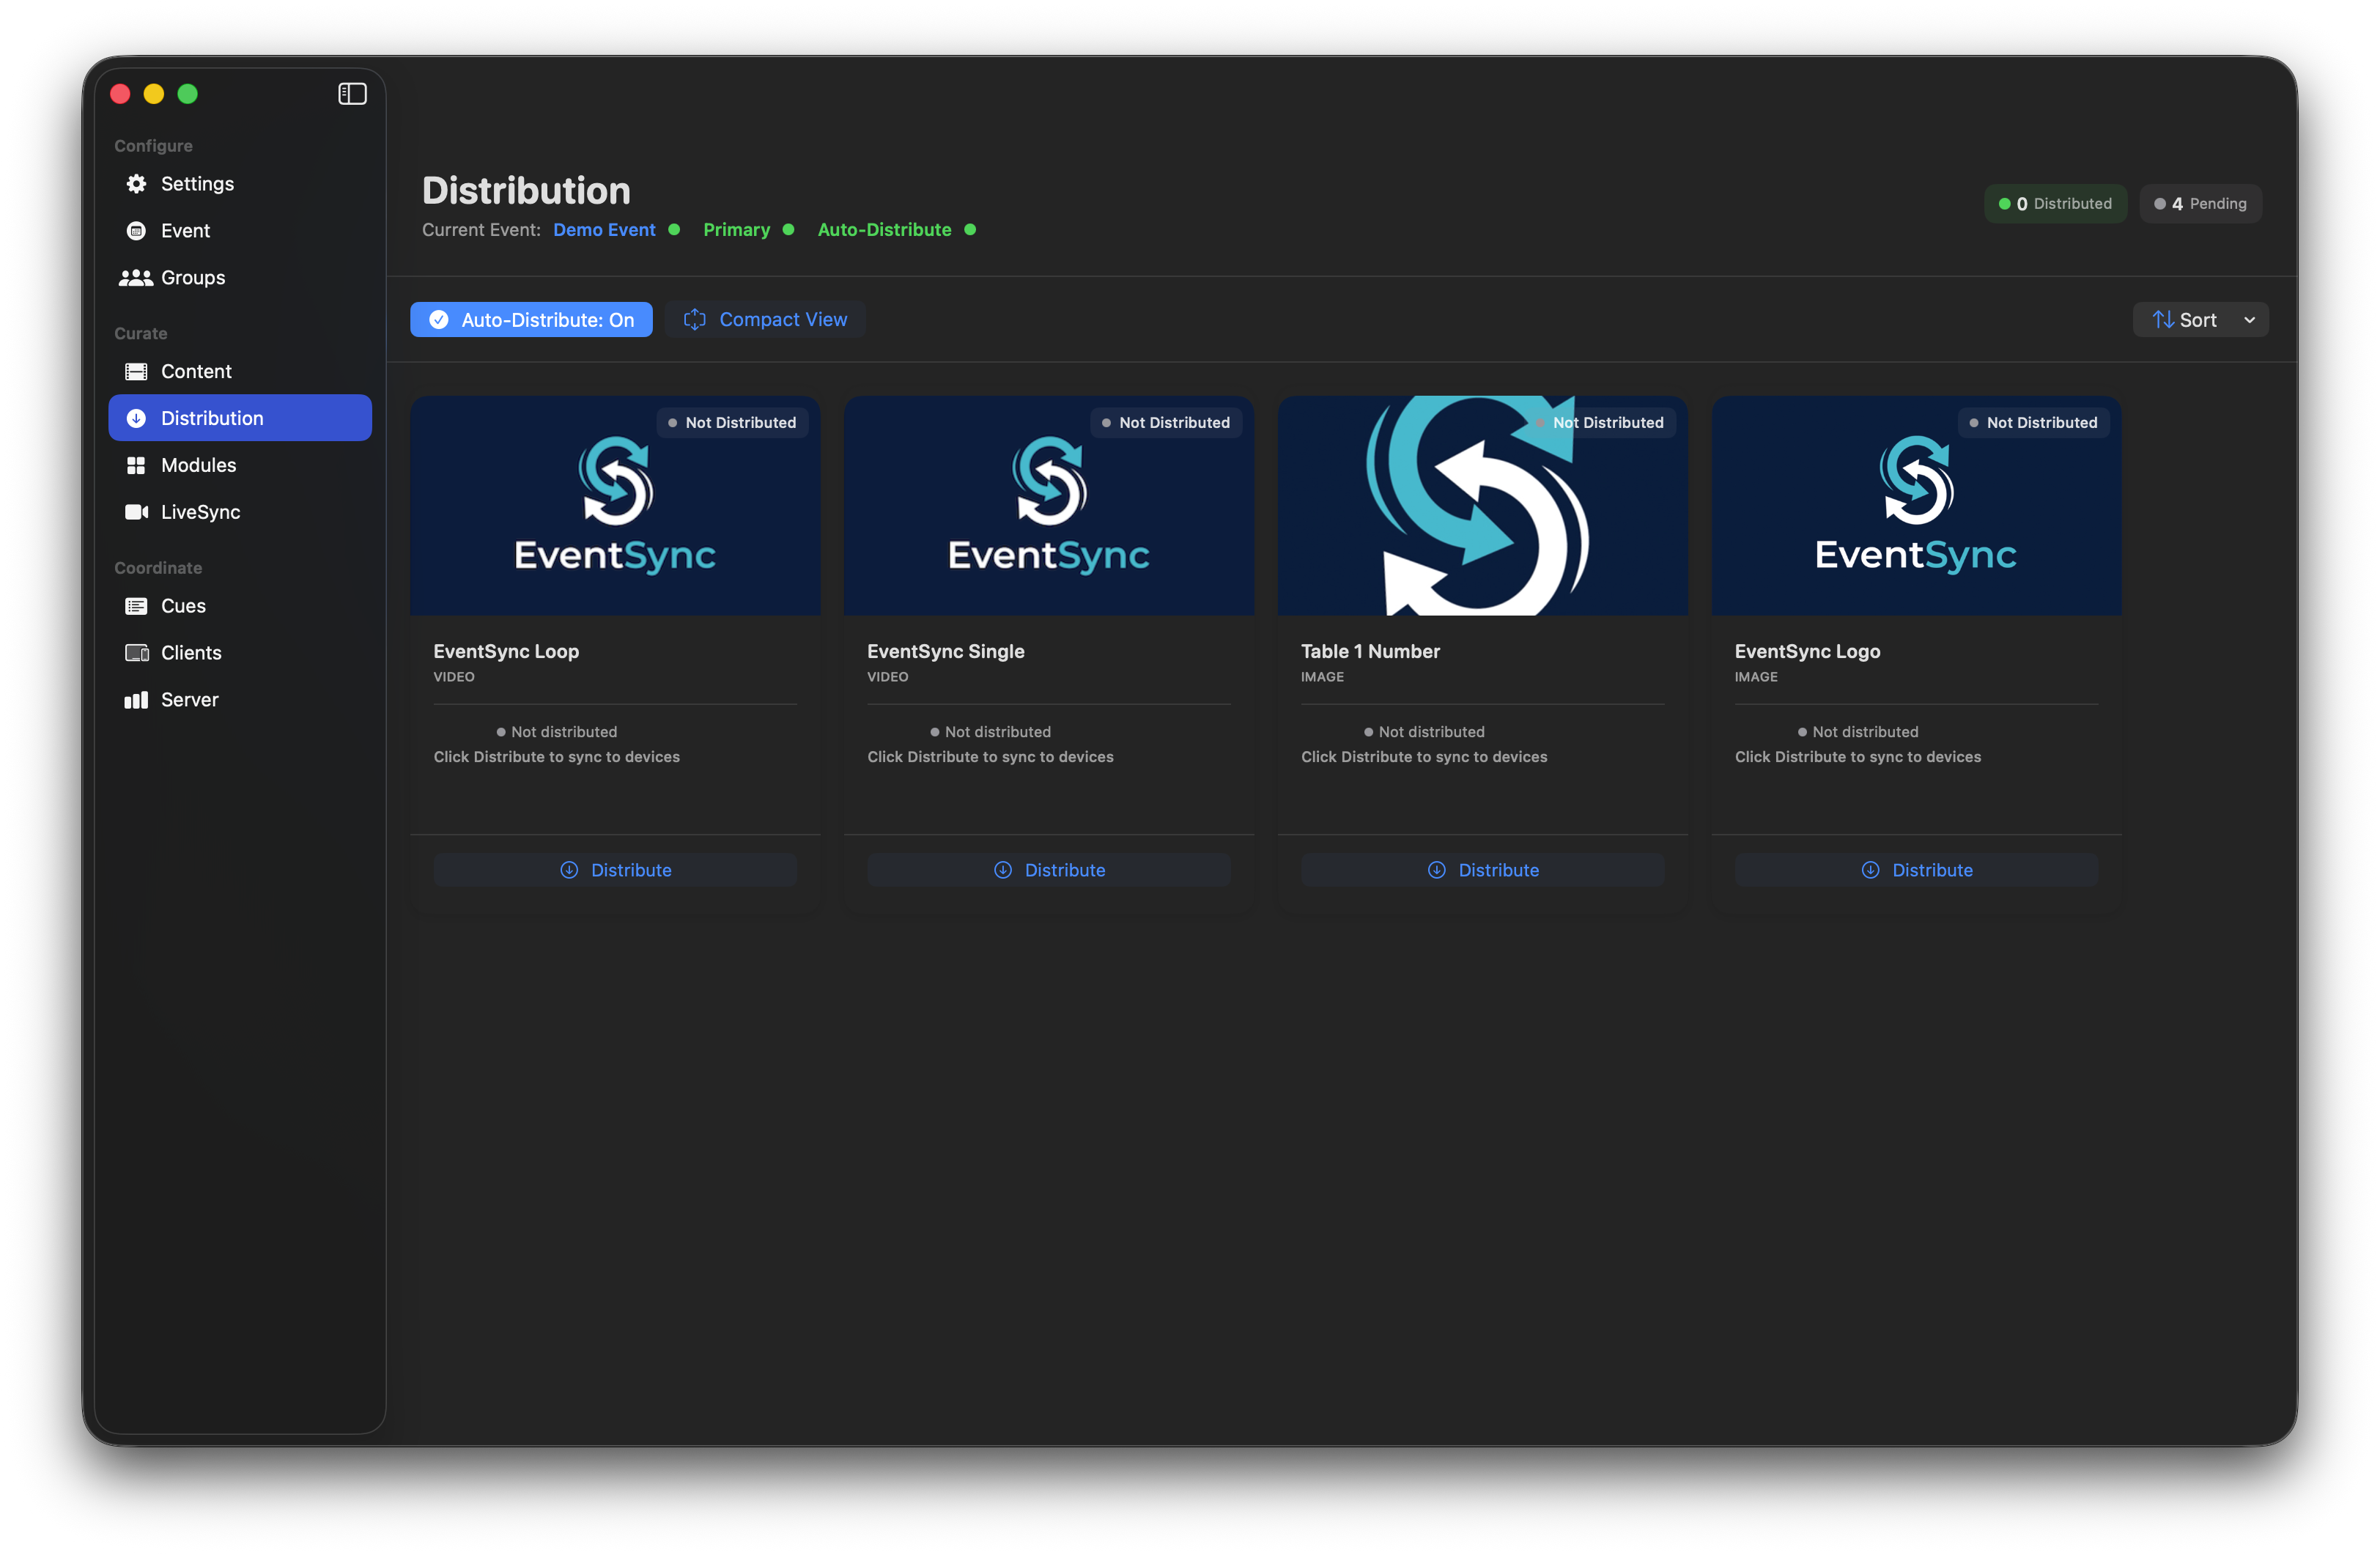This screenshot has height=1555, width=2380.
Task: Click the EventSync Single title text
Action: pyautogui.click(x=946, y=652)
